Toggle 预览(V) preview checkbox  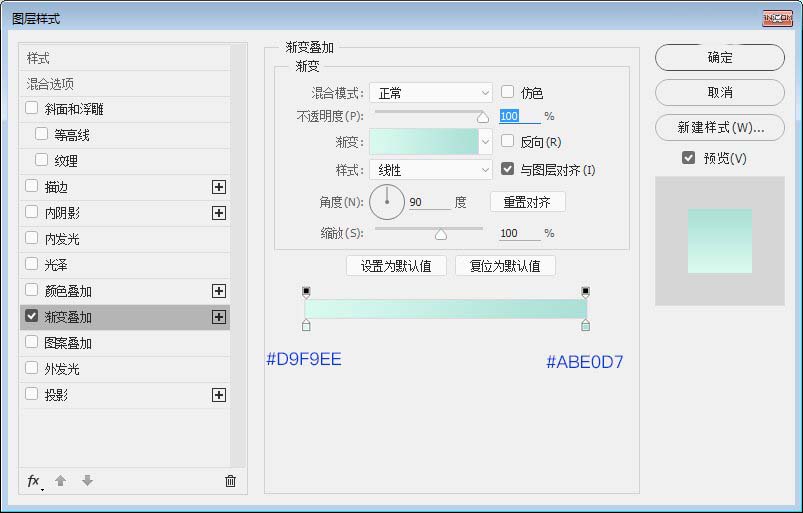689,158
